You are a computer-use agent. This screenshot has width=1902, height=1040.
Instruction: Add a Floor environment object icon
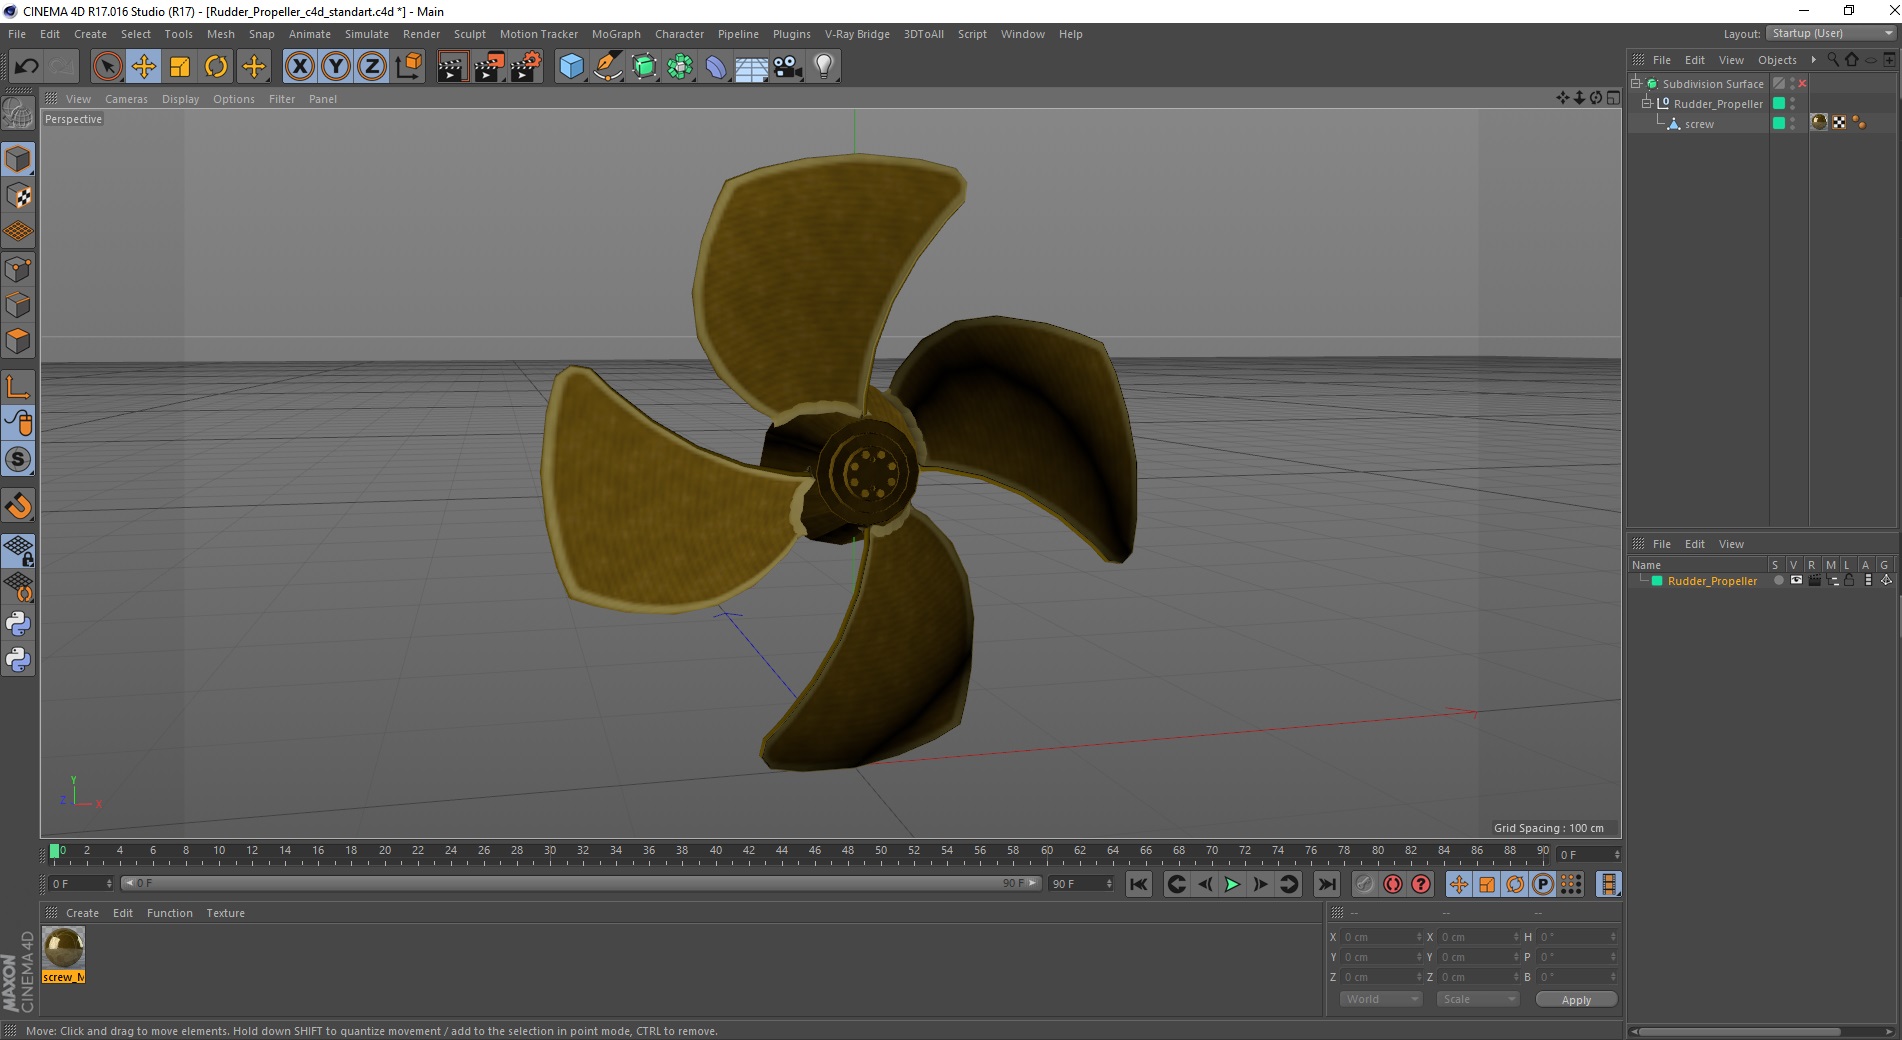pos(752,67)
